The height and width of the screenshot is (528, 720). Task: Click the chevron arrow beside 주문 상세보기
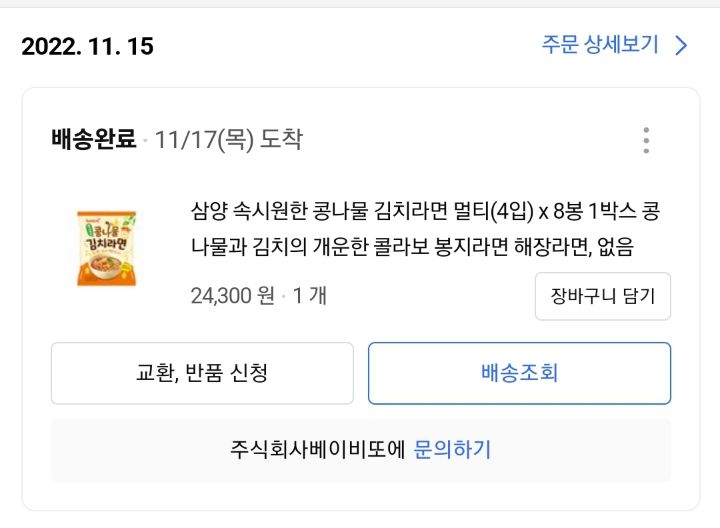pos(682,45)
